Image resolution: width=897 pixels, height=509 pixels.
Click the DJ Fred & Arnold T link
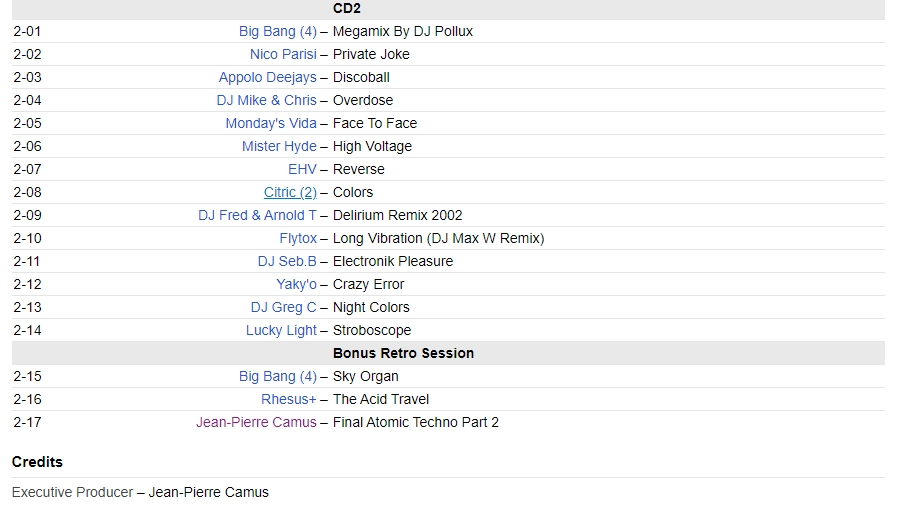pyautogui.click(x=257, y=215)
